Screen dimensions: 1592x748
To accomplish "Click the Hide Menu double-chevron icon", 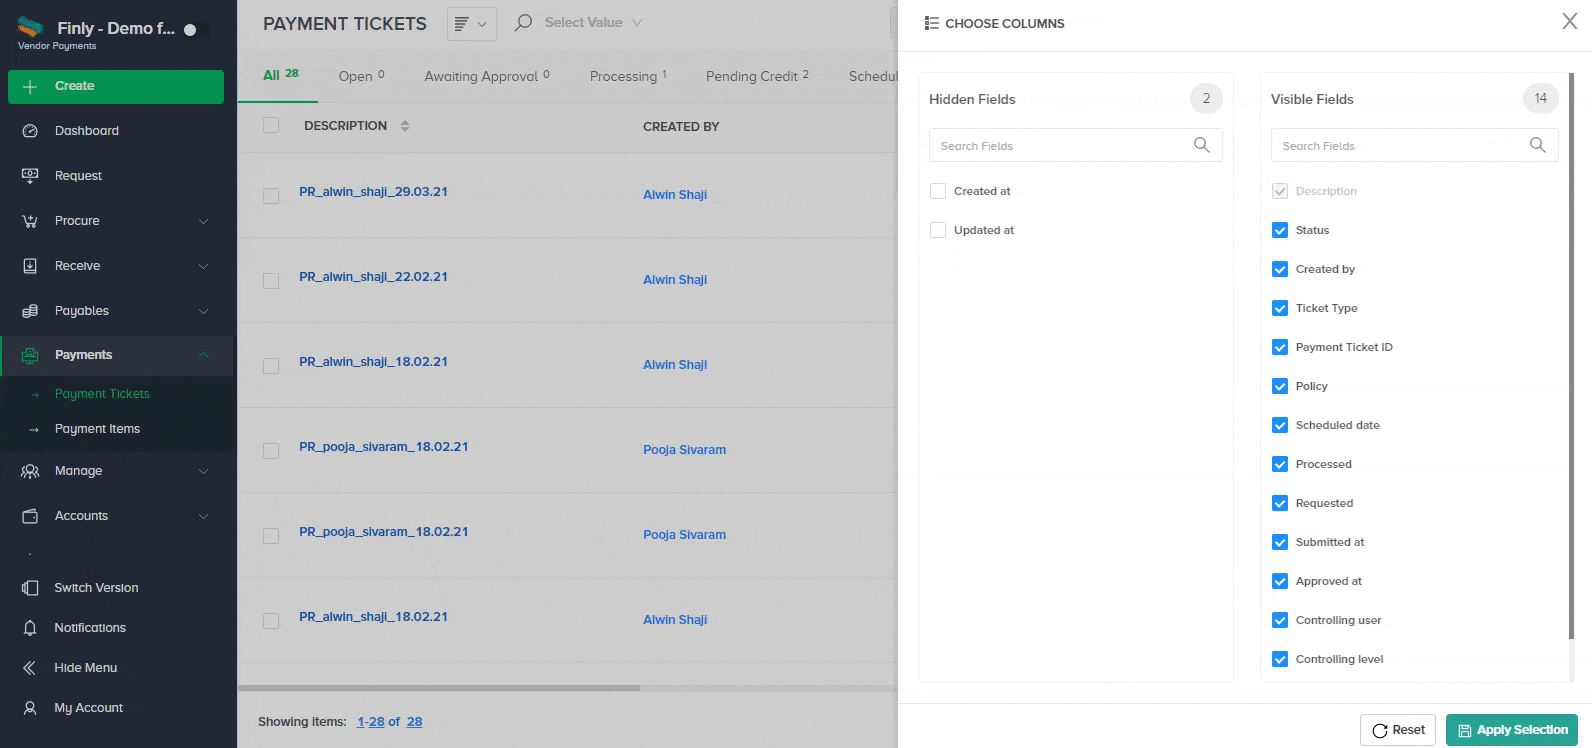I will click(30, 668).
